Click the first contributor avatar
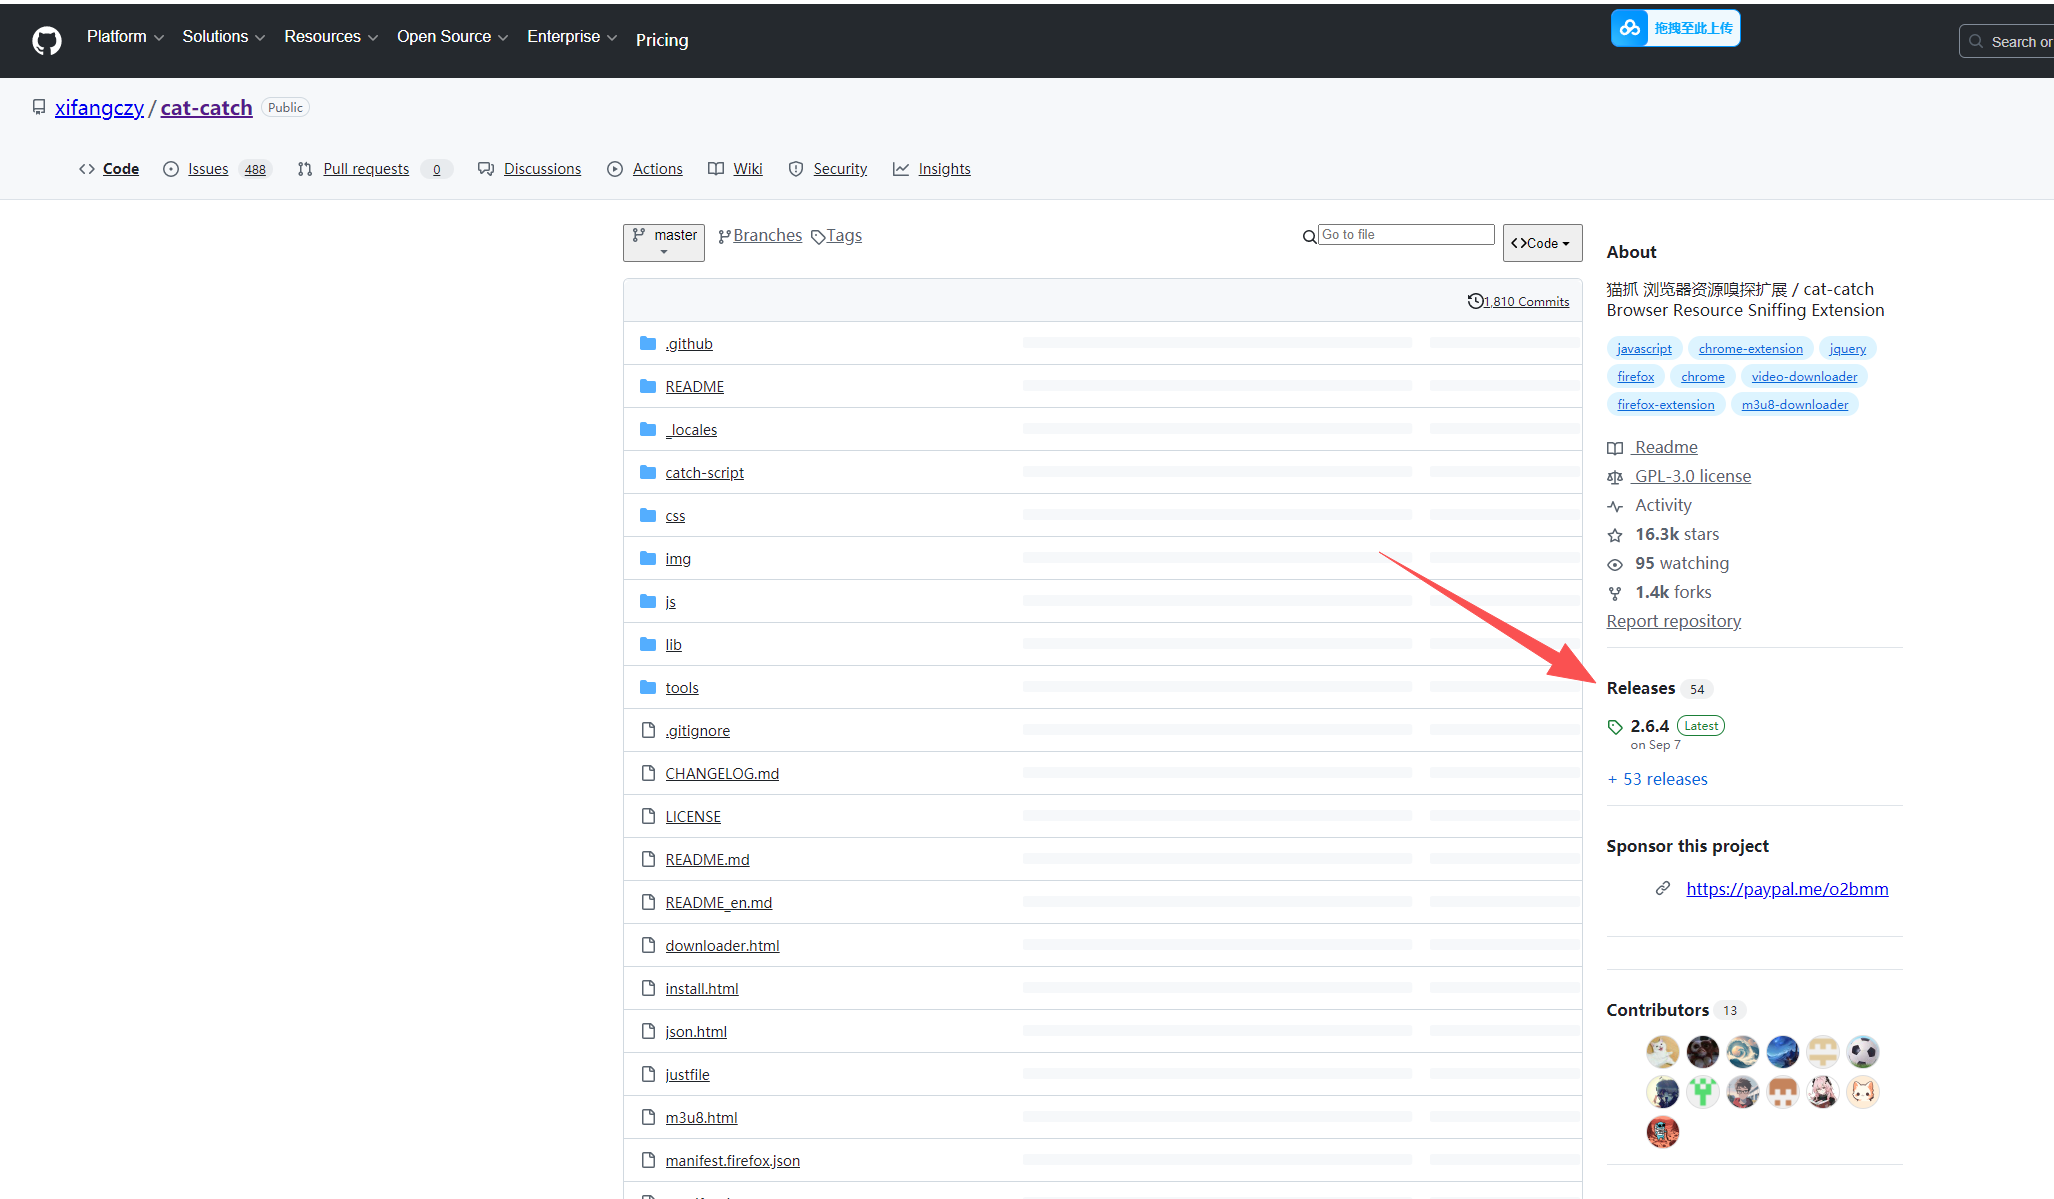2054x1199 pixels. point(1662,1051)
